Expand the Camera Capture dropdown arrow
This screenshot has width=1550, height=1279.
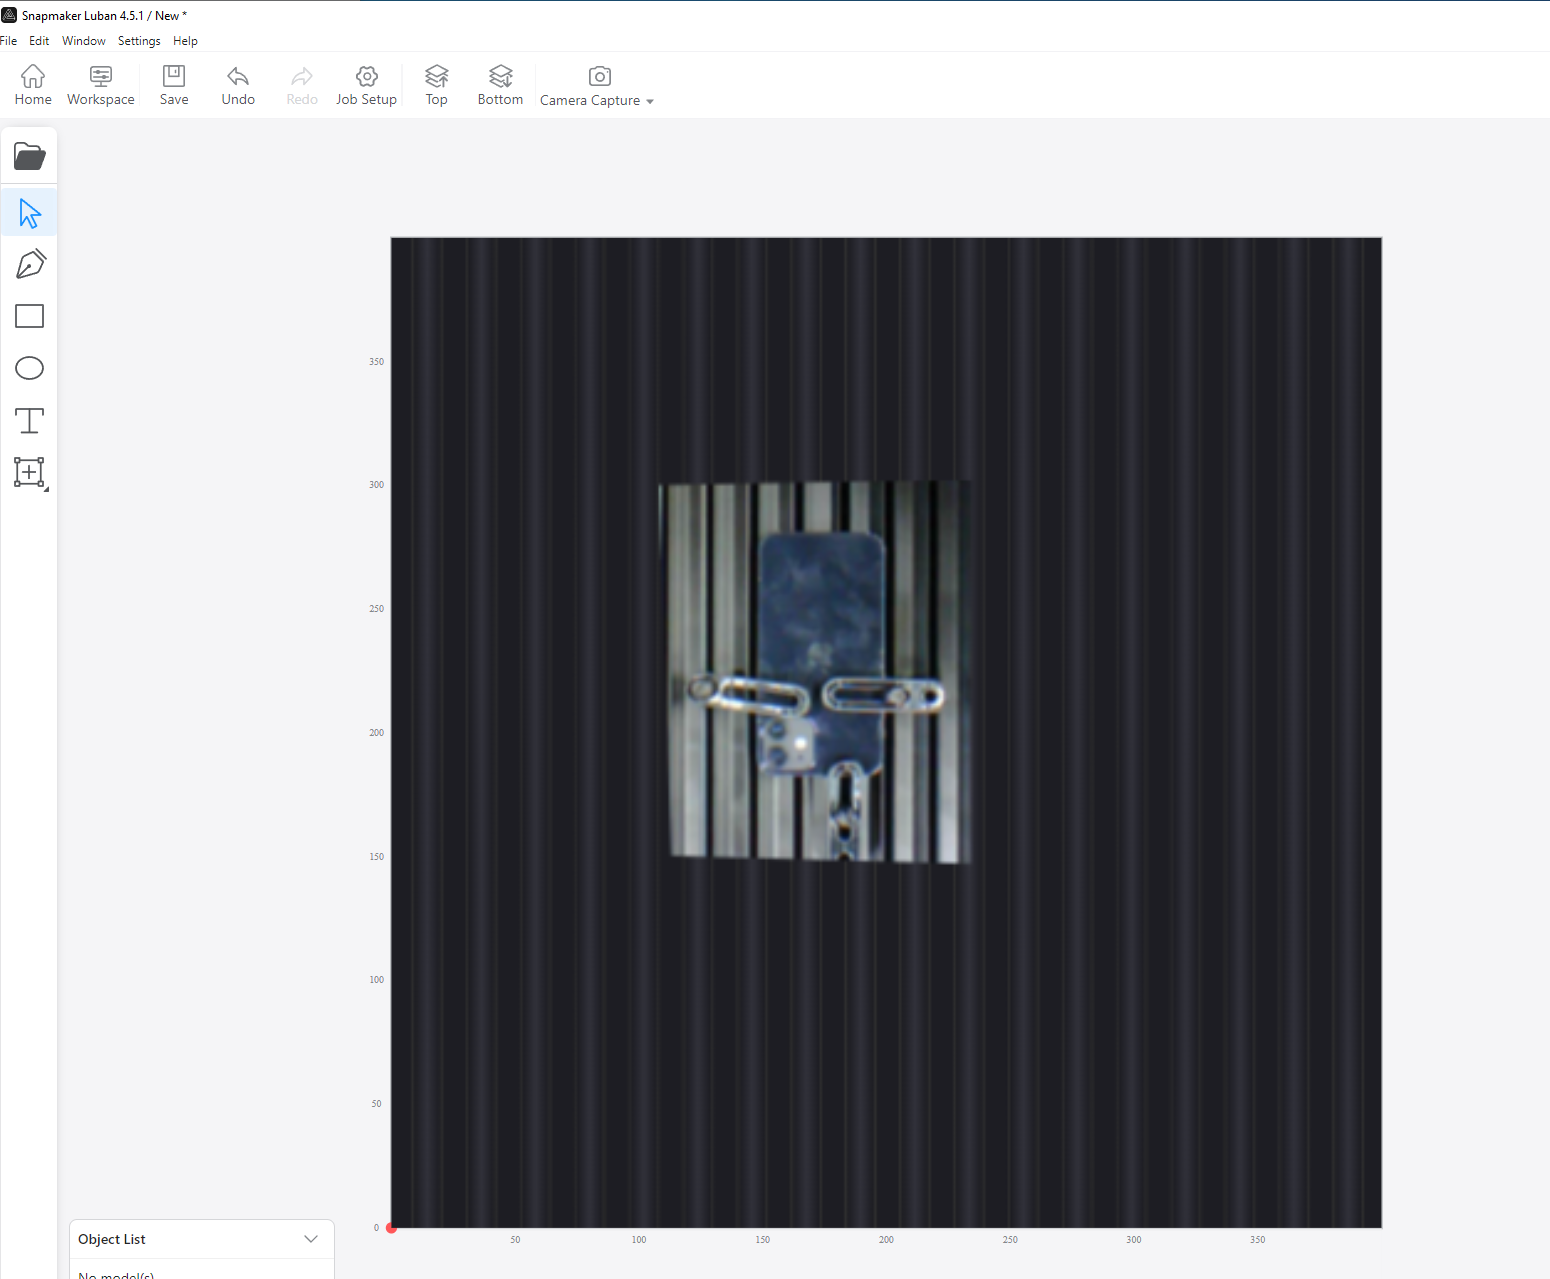pos(651,101)
